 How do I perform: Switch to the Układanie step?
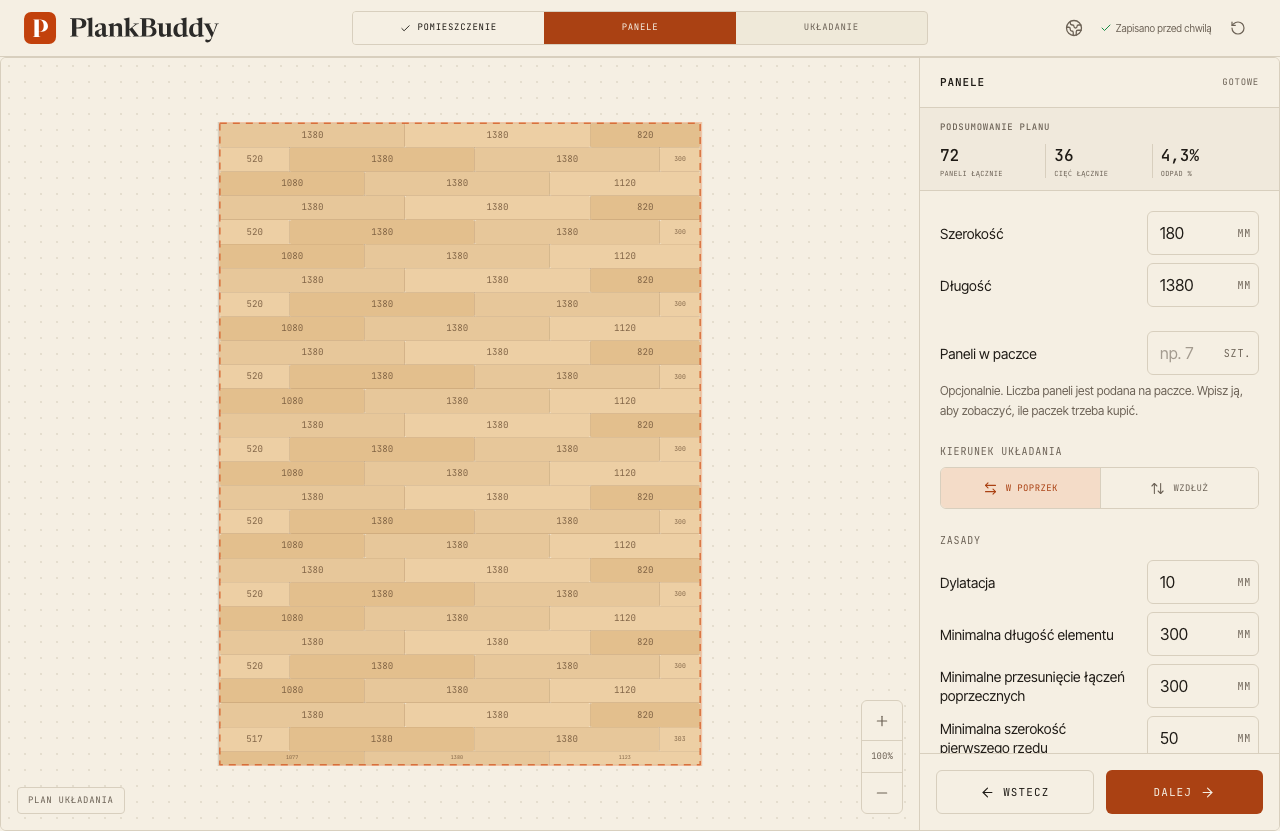(831, 28)
